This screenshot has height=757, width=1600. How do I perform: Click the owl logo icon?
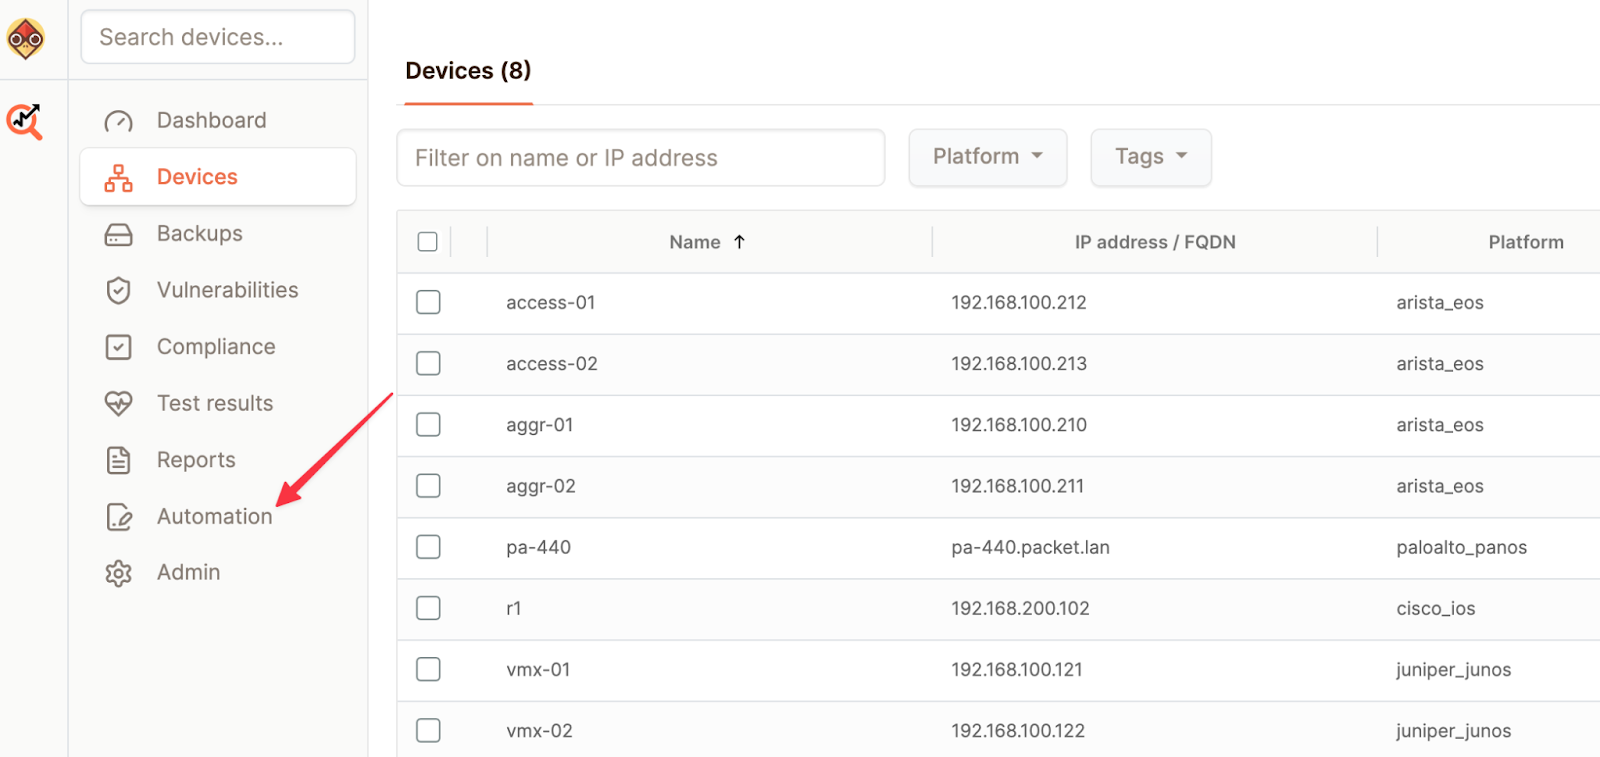click(x=25, y=39)
